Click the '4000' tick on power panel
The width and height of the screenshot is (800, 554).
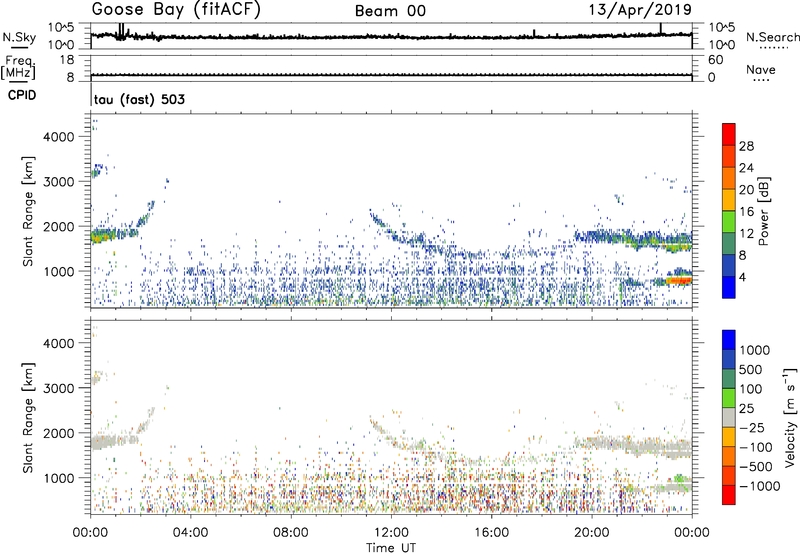(59, 137)
